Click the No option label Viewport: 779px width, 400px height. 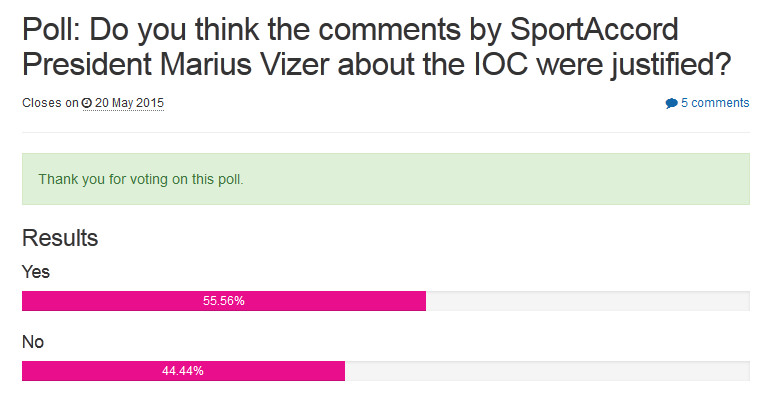33,342
